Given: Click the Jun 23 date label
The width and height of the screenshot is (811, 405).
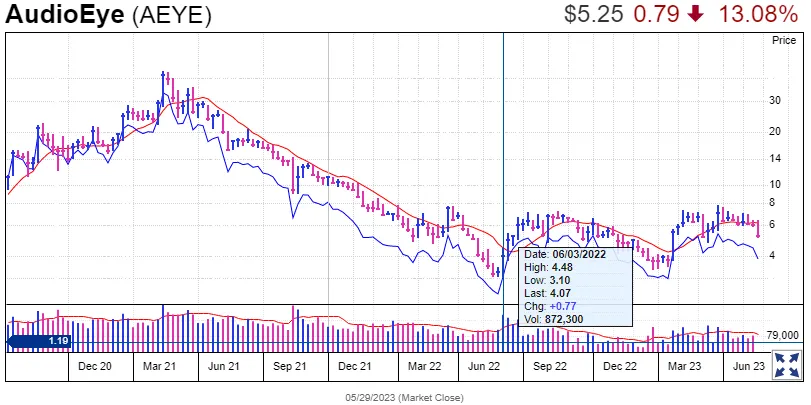Looking at the screenshot, I should click(x=748, y=367).
